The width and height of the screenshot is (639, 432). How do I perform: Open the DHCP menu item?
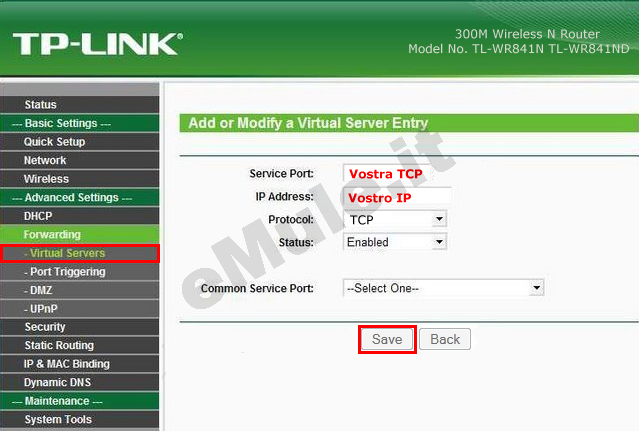click(80, 216)
